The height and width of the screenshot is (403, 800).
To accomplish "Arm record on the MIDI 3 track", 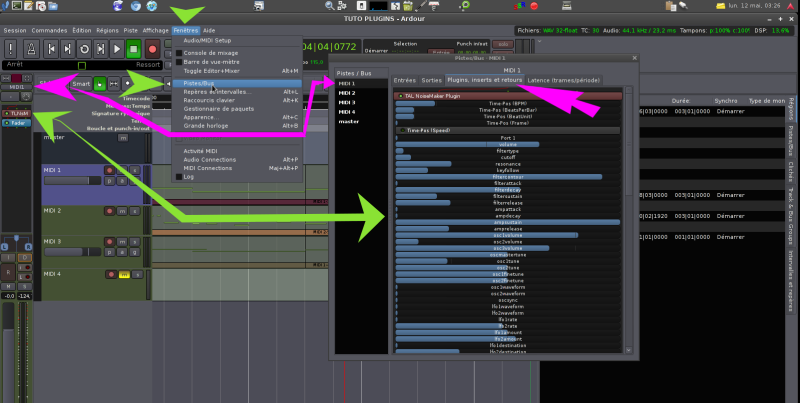I will (x=109, y=241).
